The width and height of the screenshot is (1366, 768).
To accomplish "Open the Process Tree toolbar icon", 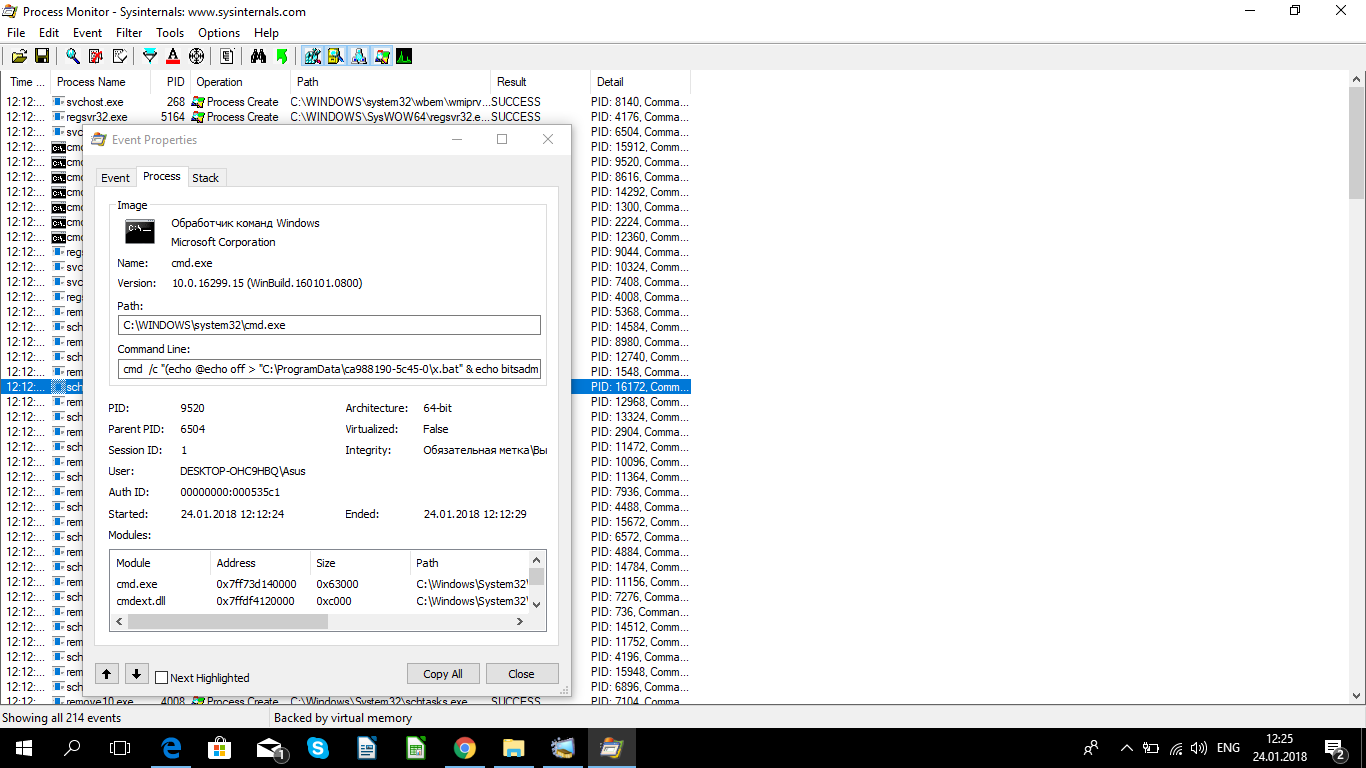I will [227, 56].
